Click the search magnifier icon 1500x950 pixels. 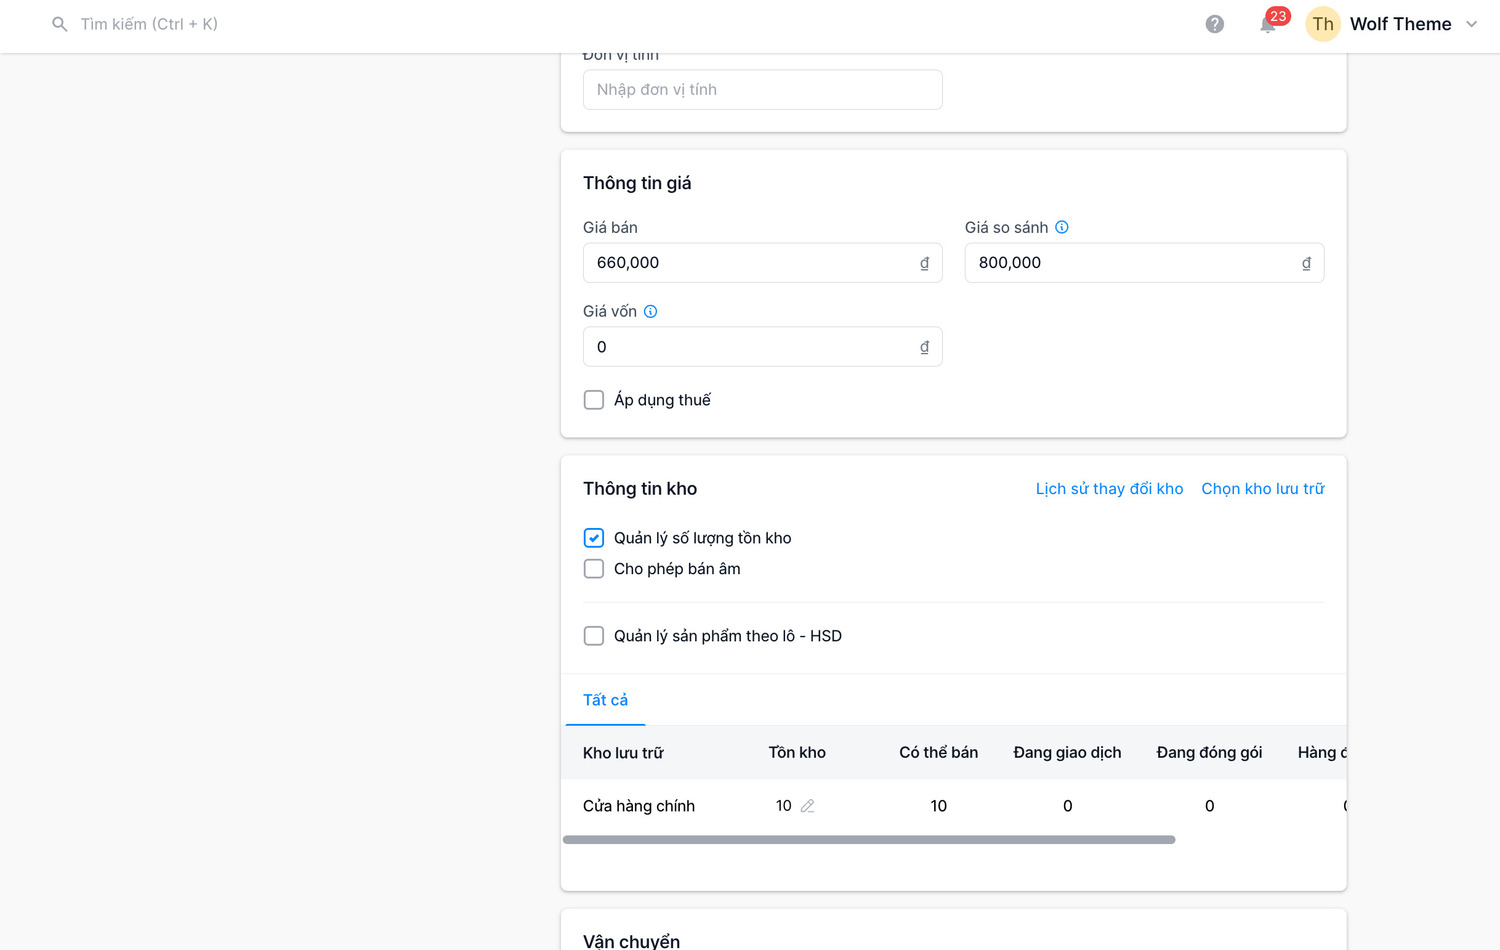tap(60, 24)
